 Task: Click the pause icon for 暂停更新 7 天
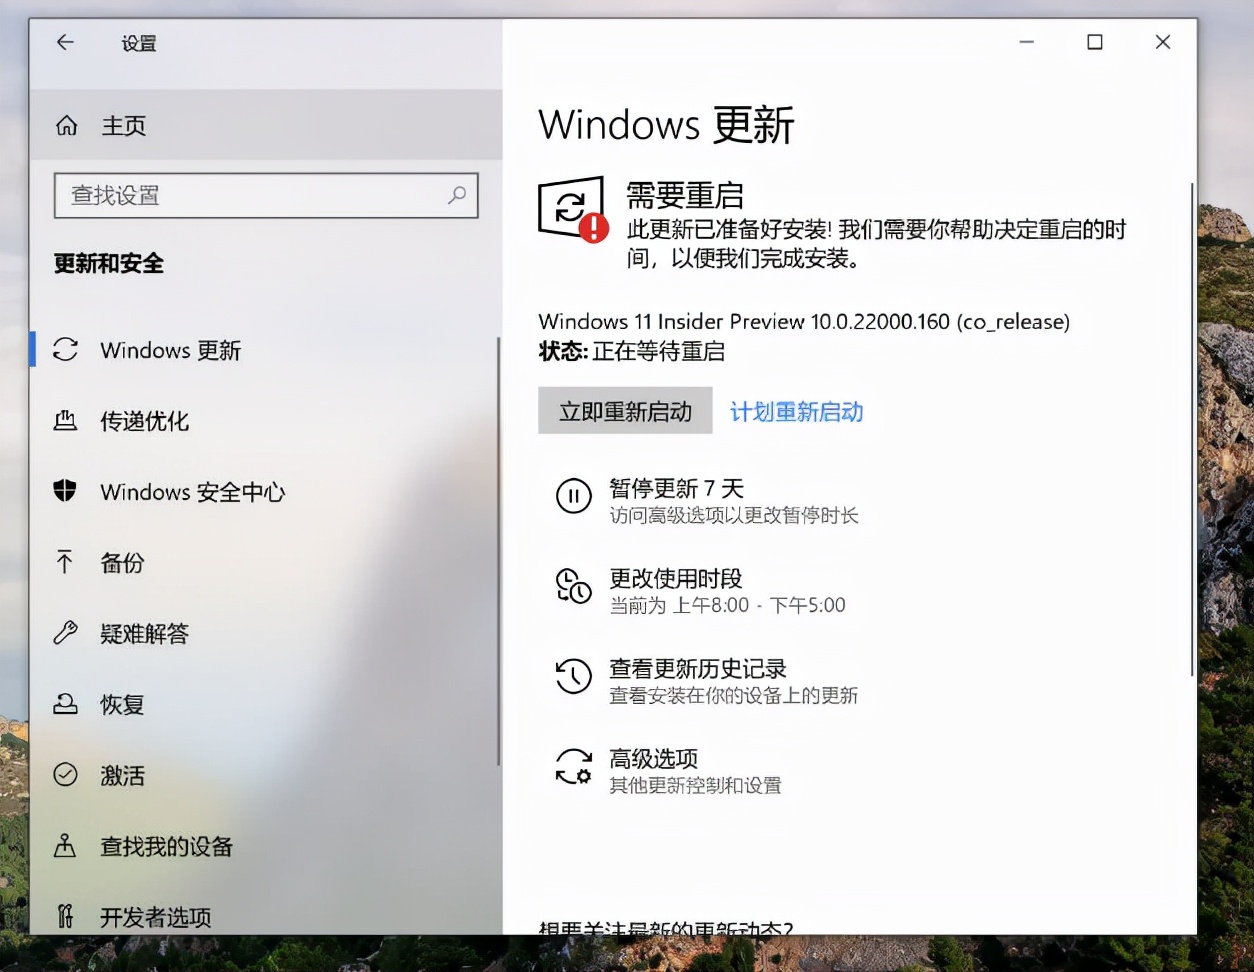click(x=574, y=496)
